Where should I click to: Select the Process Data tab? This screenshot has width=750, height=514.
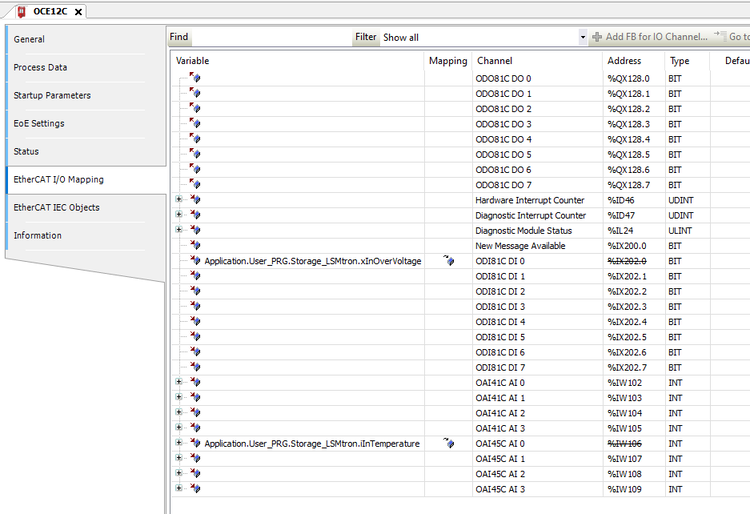[40, 68]
